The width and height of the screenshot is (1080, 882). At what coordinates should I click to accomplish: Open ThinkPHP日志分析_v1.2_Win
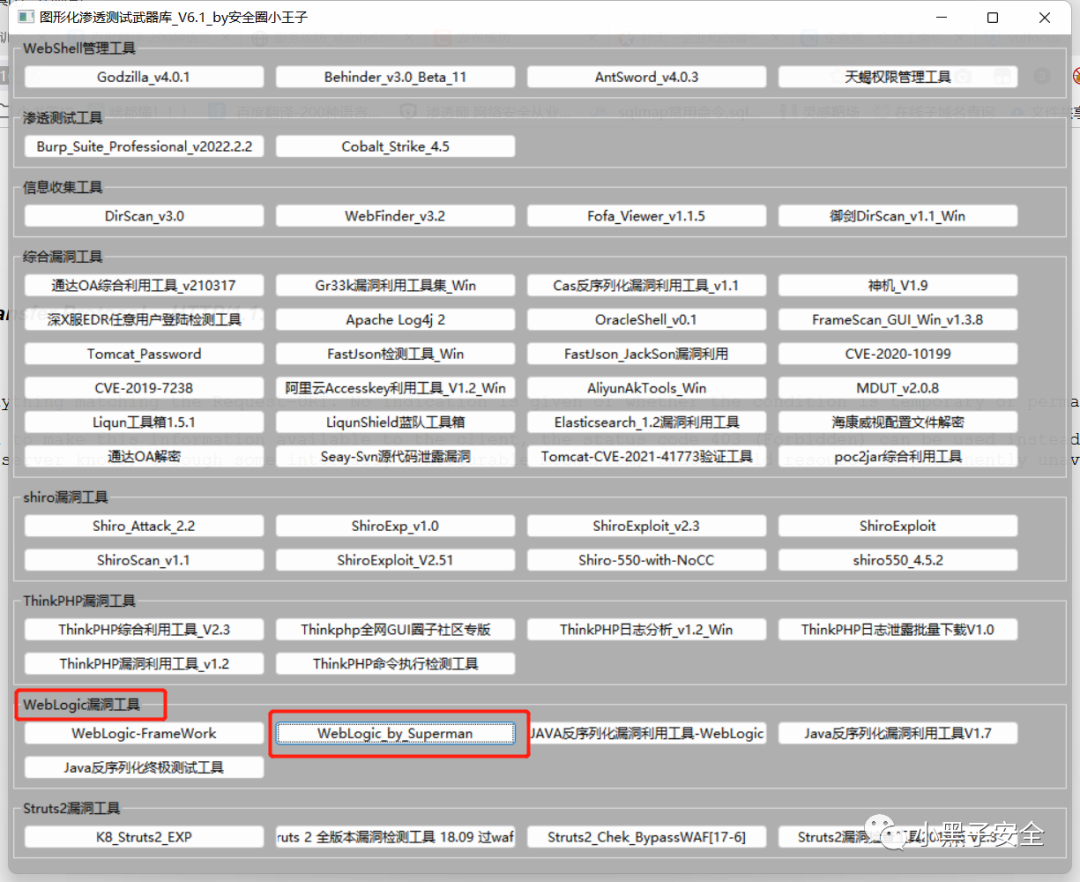coord(647,630)
